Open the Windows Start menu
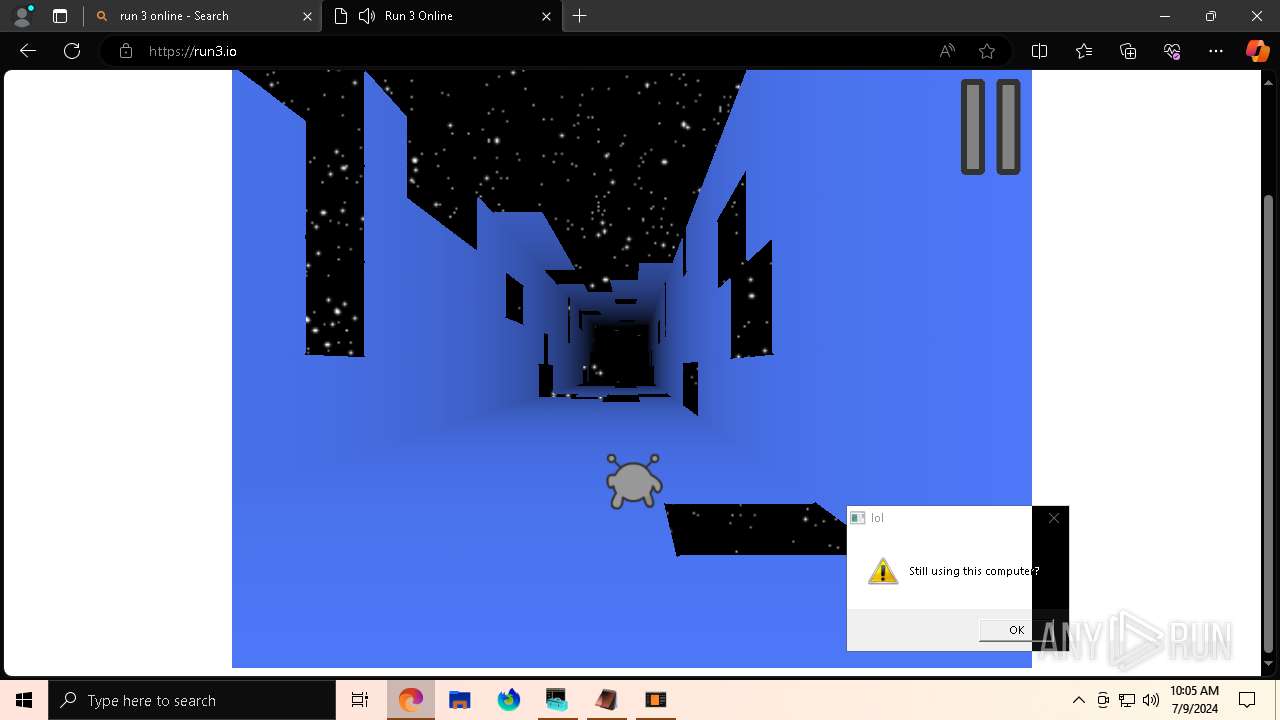 (24, 700)
